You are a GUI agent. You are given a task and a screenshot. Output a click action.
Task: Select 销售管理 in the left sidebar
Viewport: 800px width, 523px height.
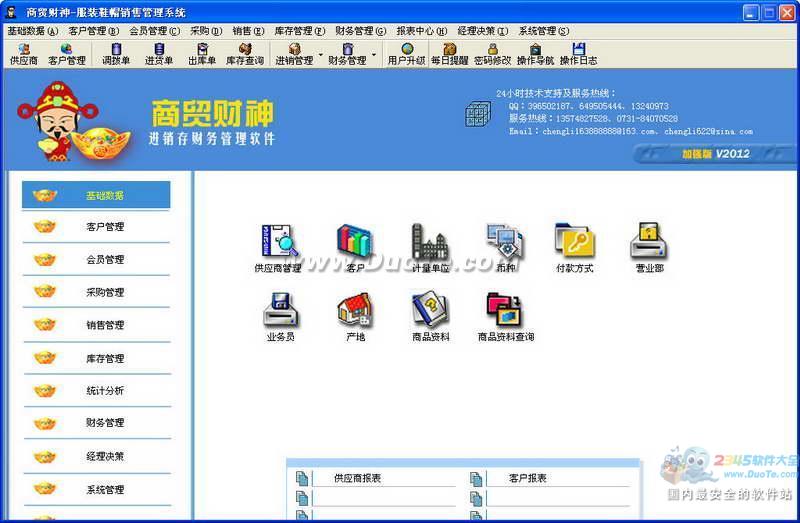[x=104, y=325]
